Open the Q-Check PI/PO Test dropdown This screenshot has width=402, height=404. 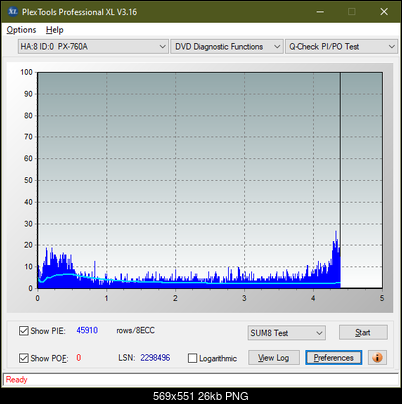coord(341,46)
